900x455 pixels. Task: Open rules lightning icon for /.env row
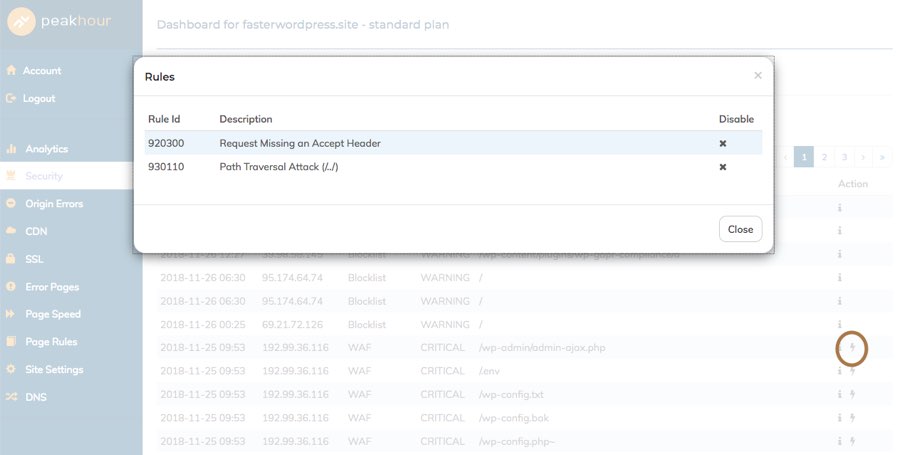(852, 371)
